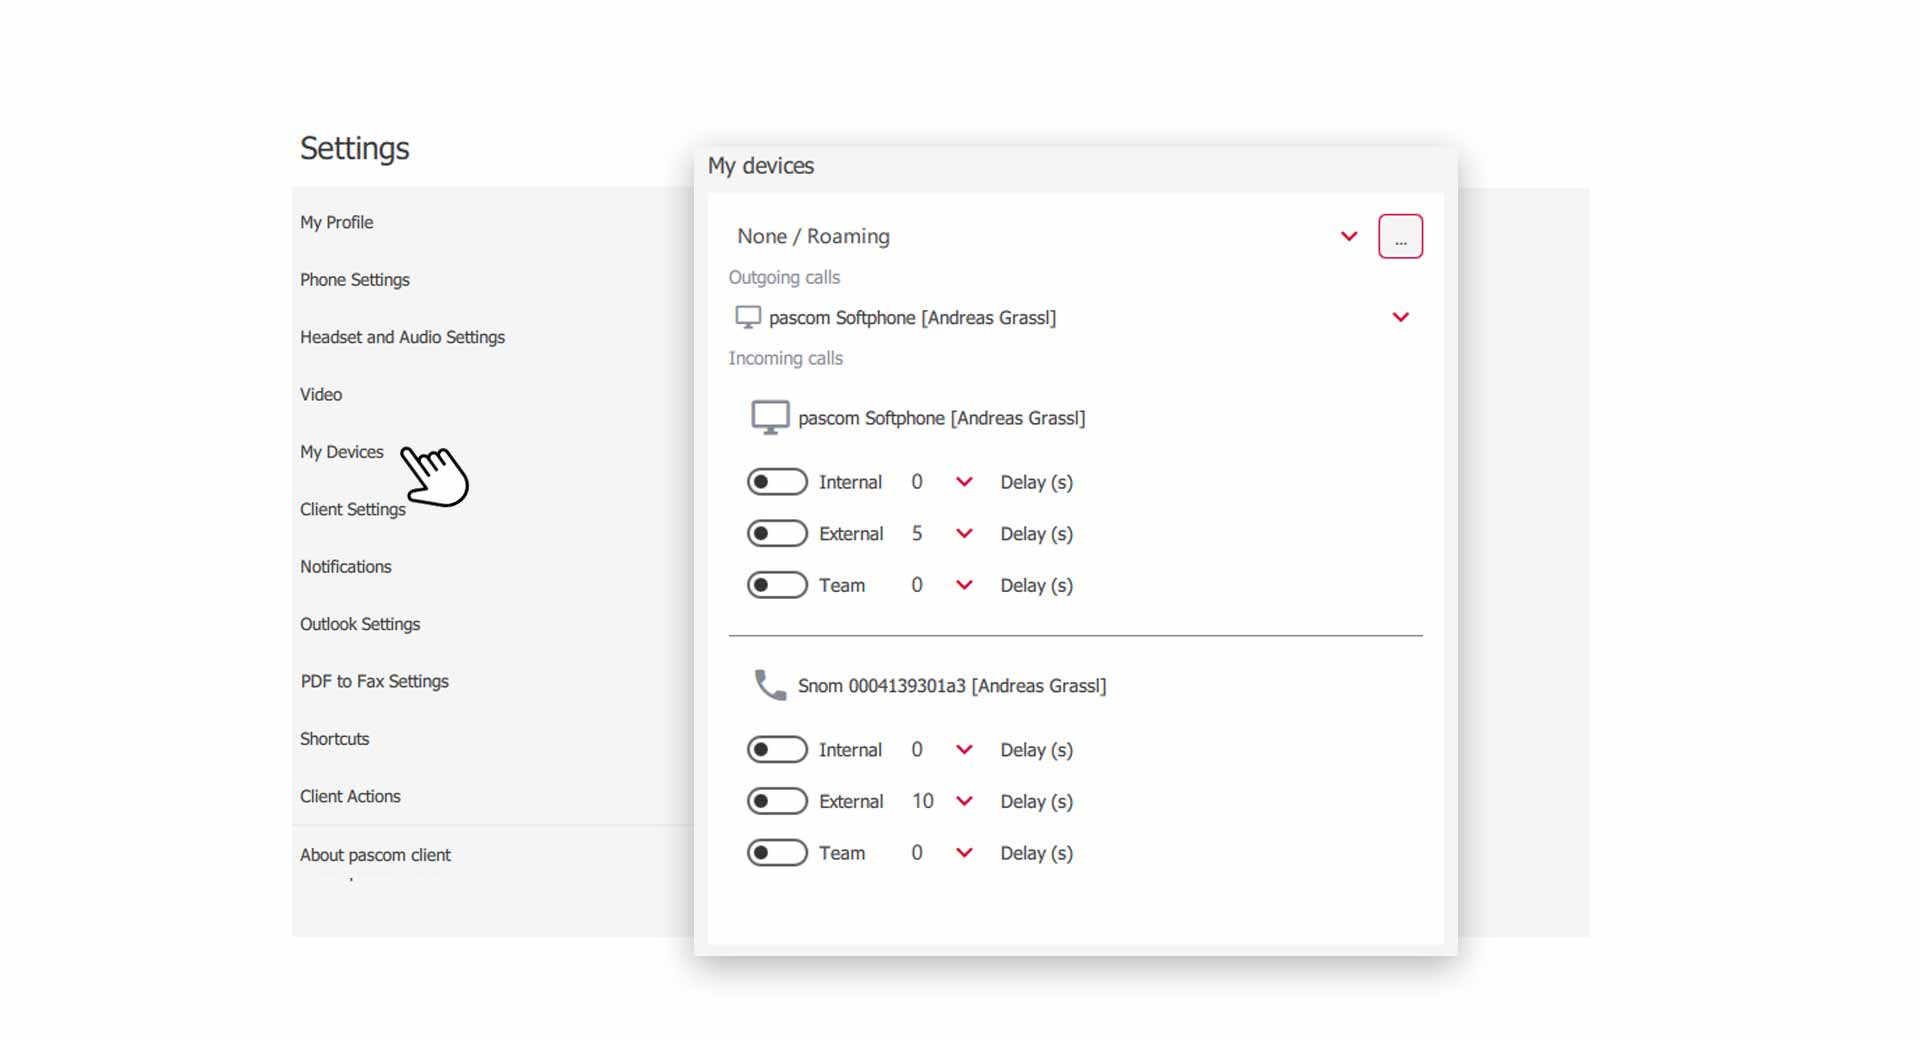Open Phone Settings
The image size is (1920, 1040).
(x=354, y=280)
